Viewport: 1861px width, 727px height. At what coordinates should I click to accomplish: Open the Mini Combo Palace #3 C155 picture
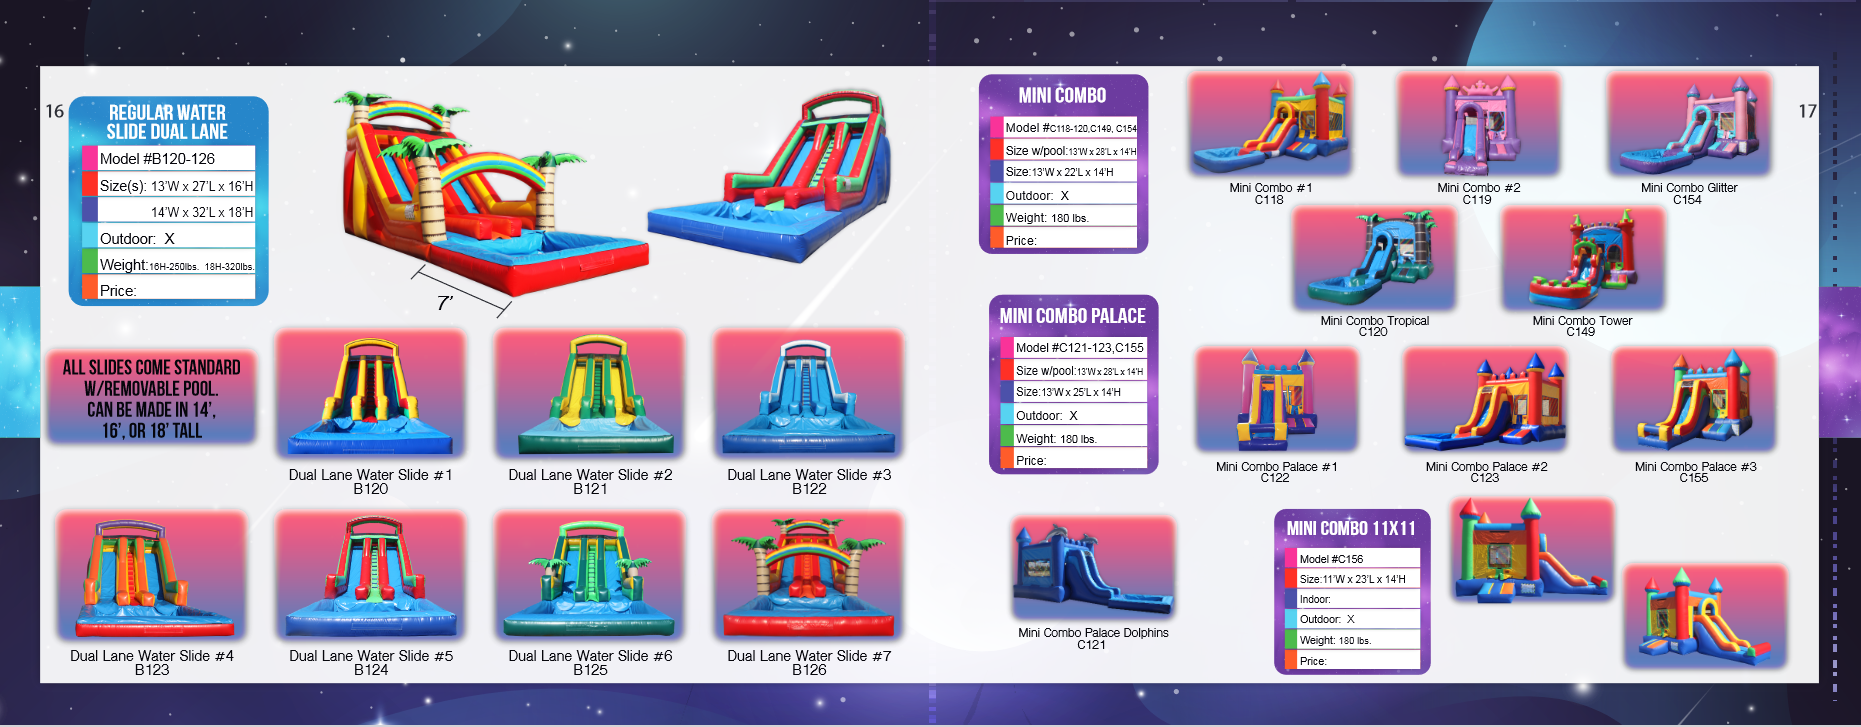point(1695,400)
